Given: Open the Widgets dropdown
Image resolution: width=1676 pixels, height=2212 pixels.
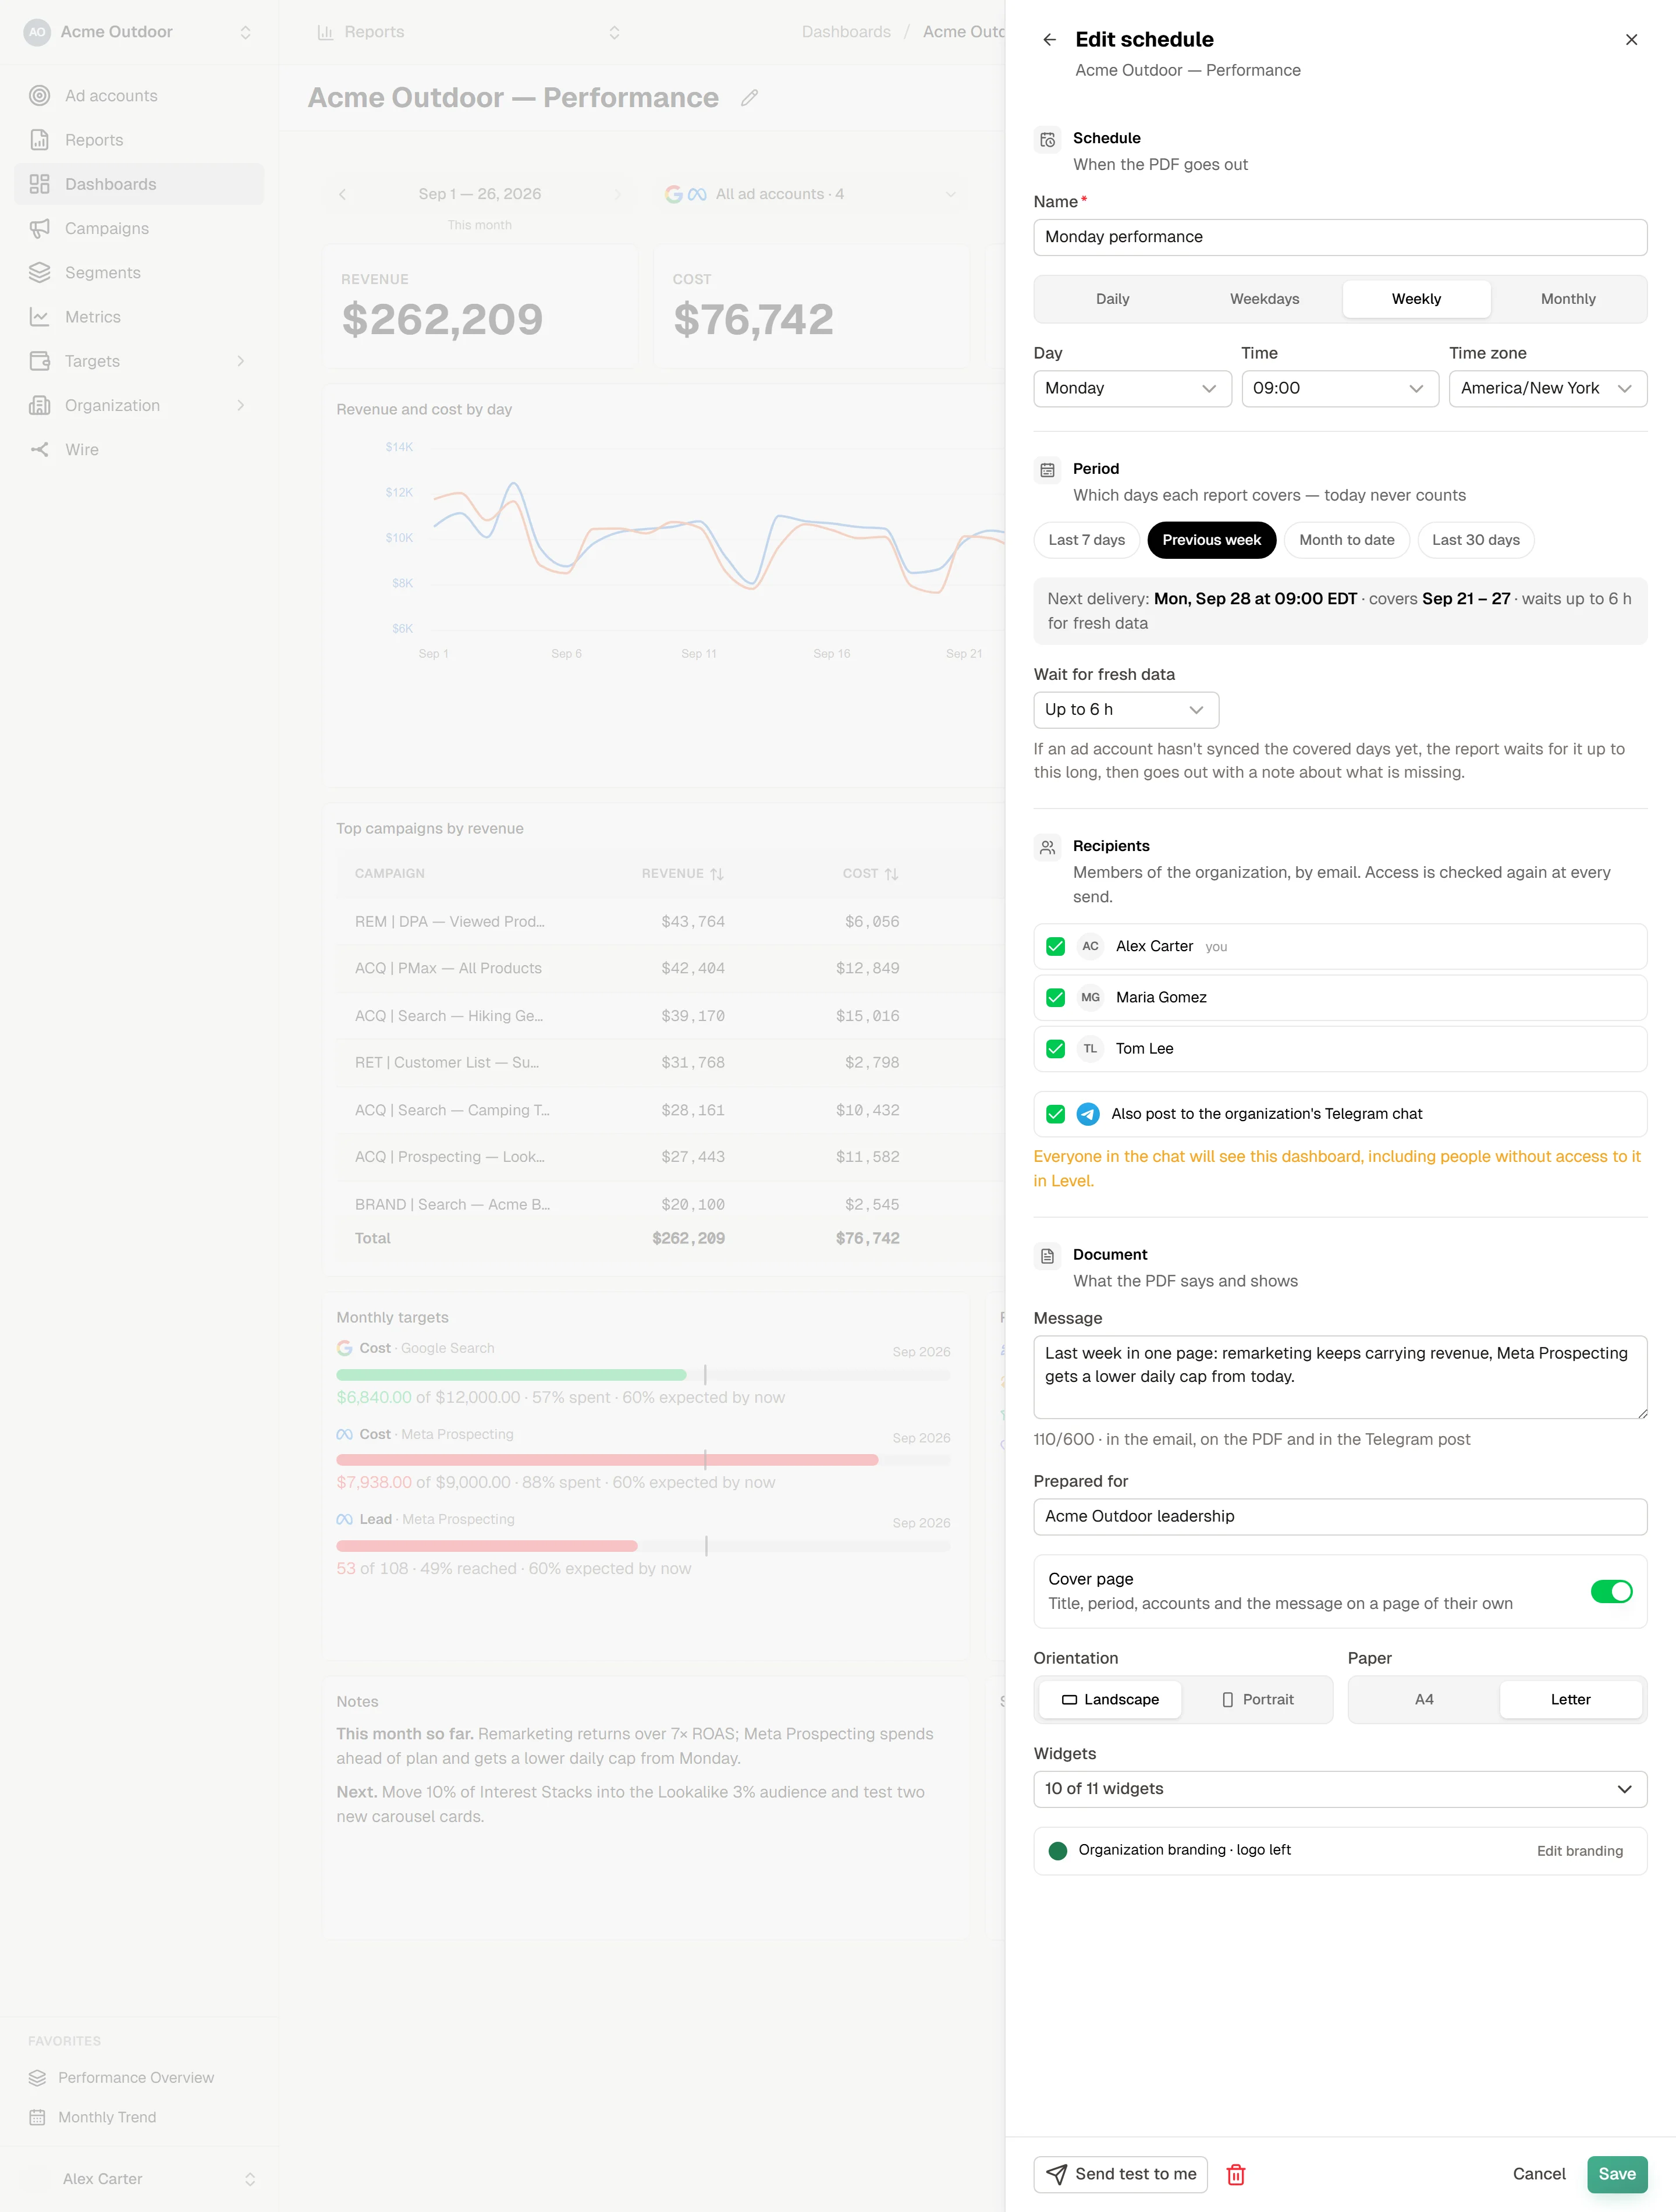Looking at the screenshot, I should (1340, 1789).
